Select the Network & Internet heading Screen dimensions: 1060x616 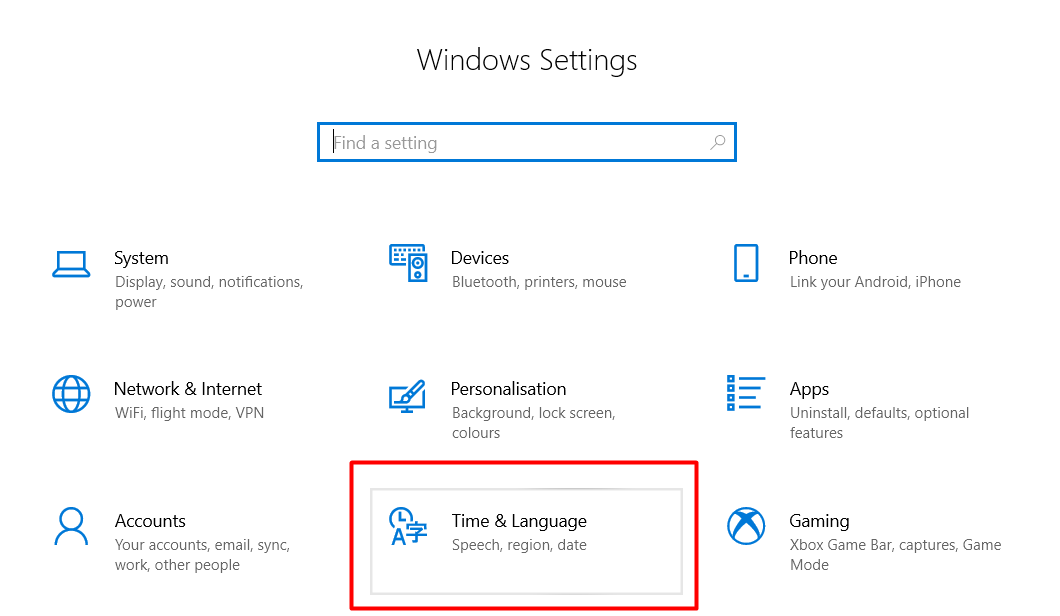[188, 389]
